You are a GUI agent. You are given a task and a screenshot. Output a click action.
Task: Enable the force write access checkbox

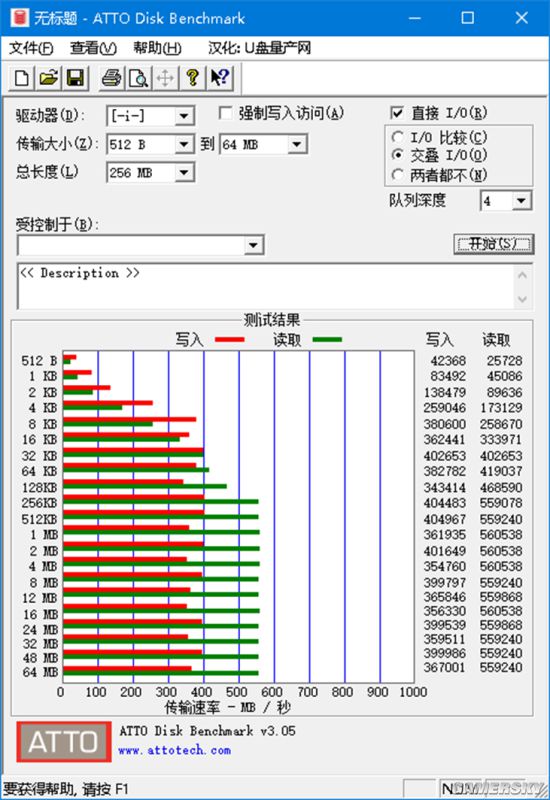[x=225, y=113]
